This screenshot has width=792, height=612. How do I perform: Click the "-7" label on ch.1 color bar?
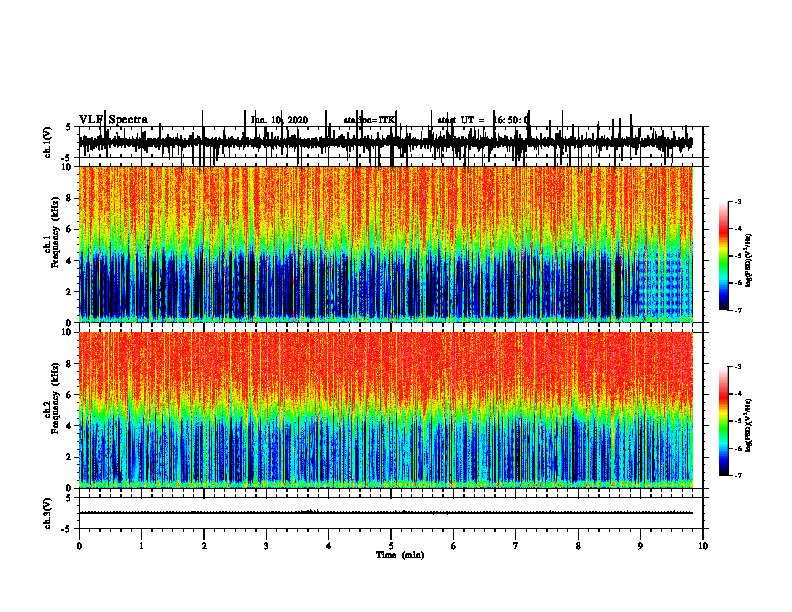point(738,310)
